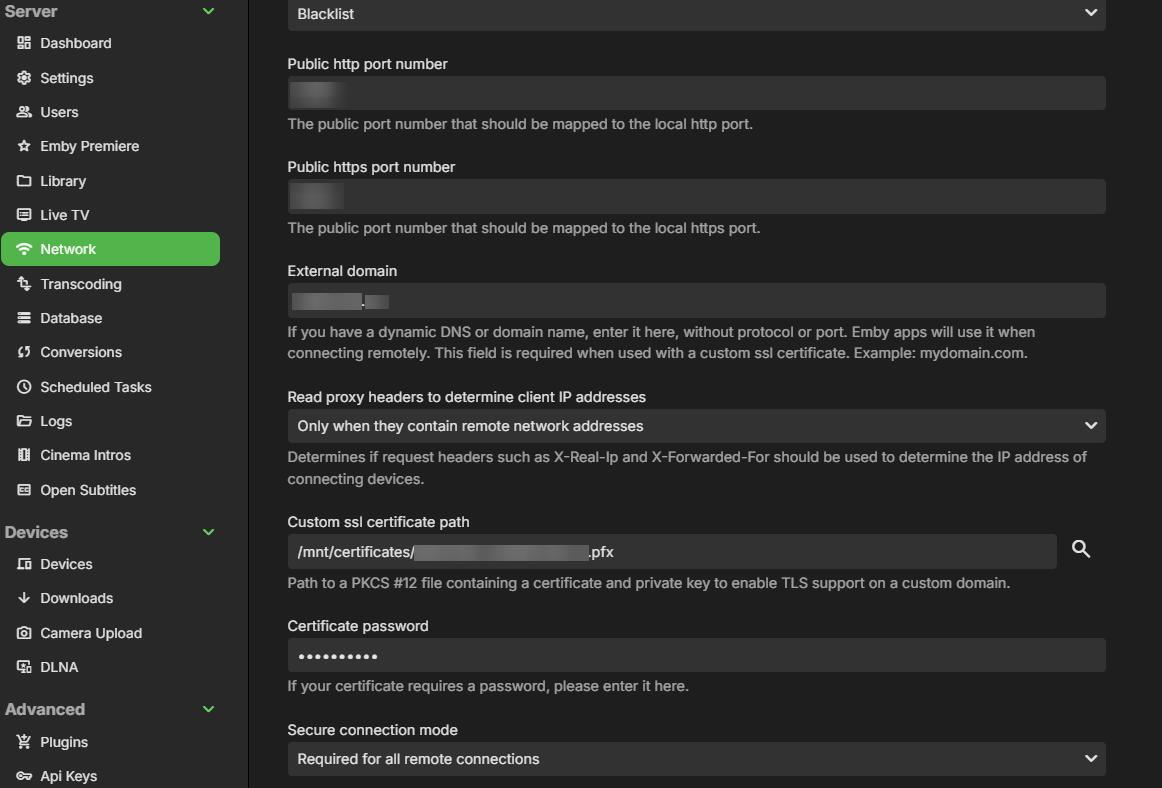Viewport: 1162px width, 788px height.
Task: Click the Settings gear icon
Action: tap(24, 78)
